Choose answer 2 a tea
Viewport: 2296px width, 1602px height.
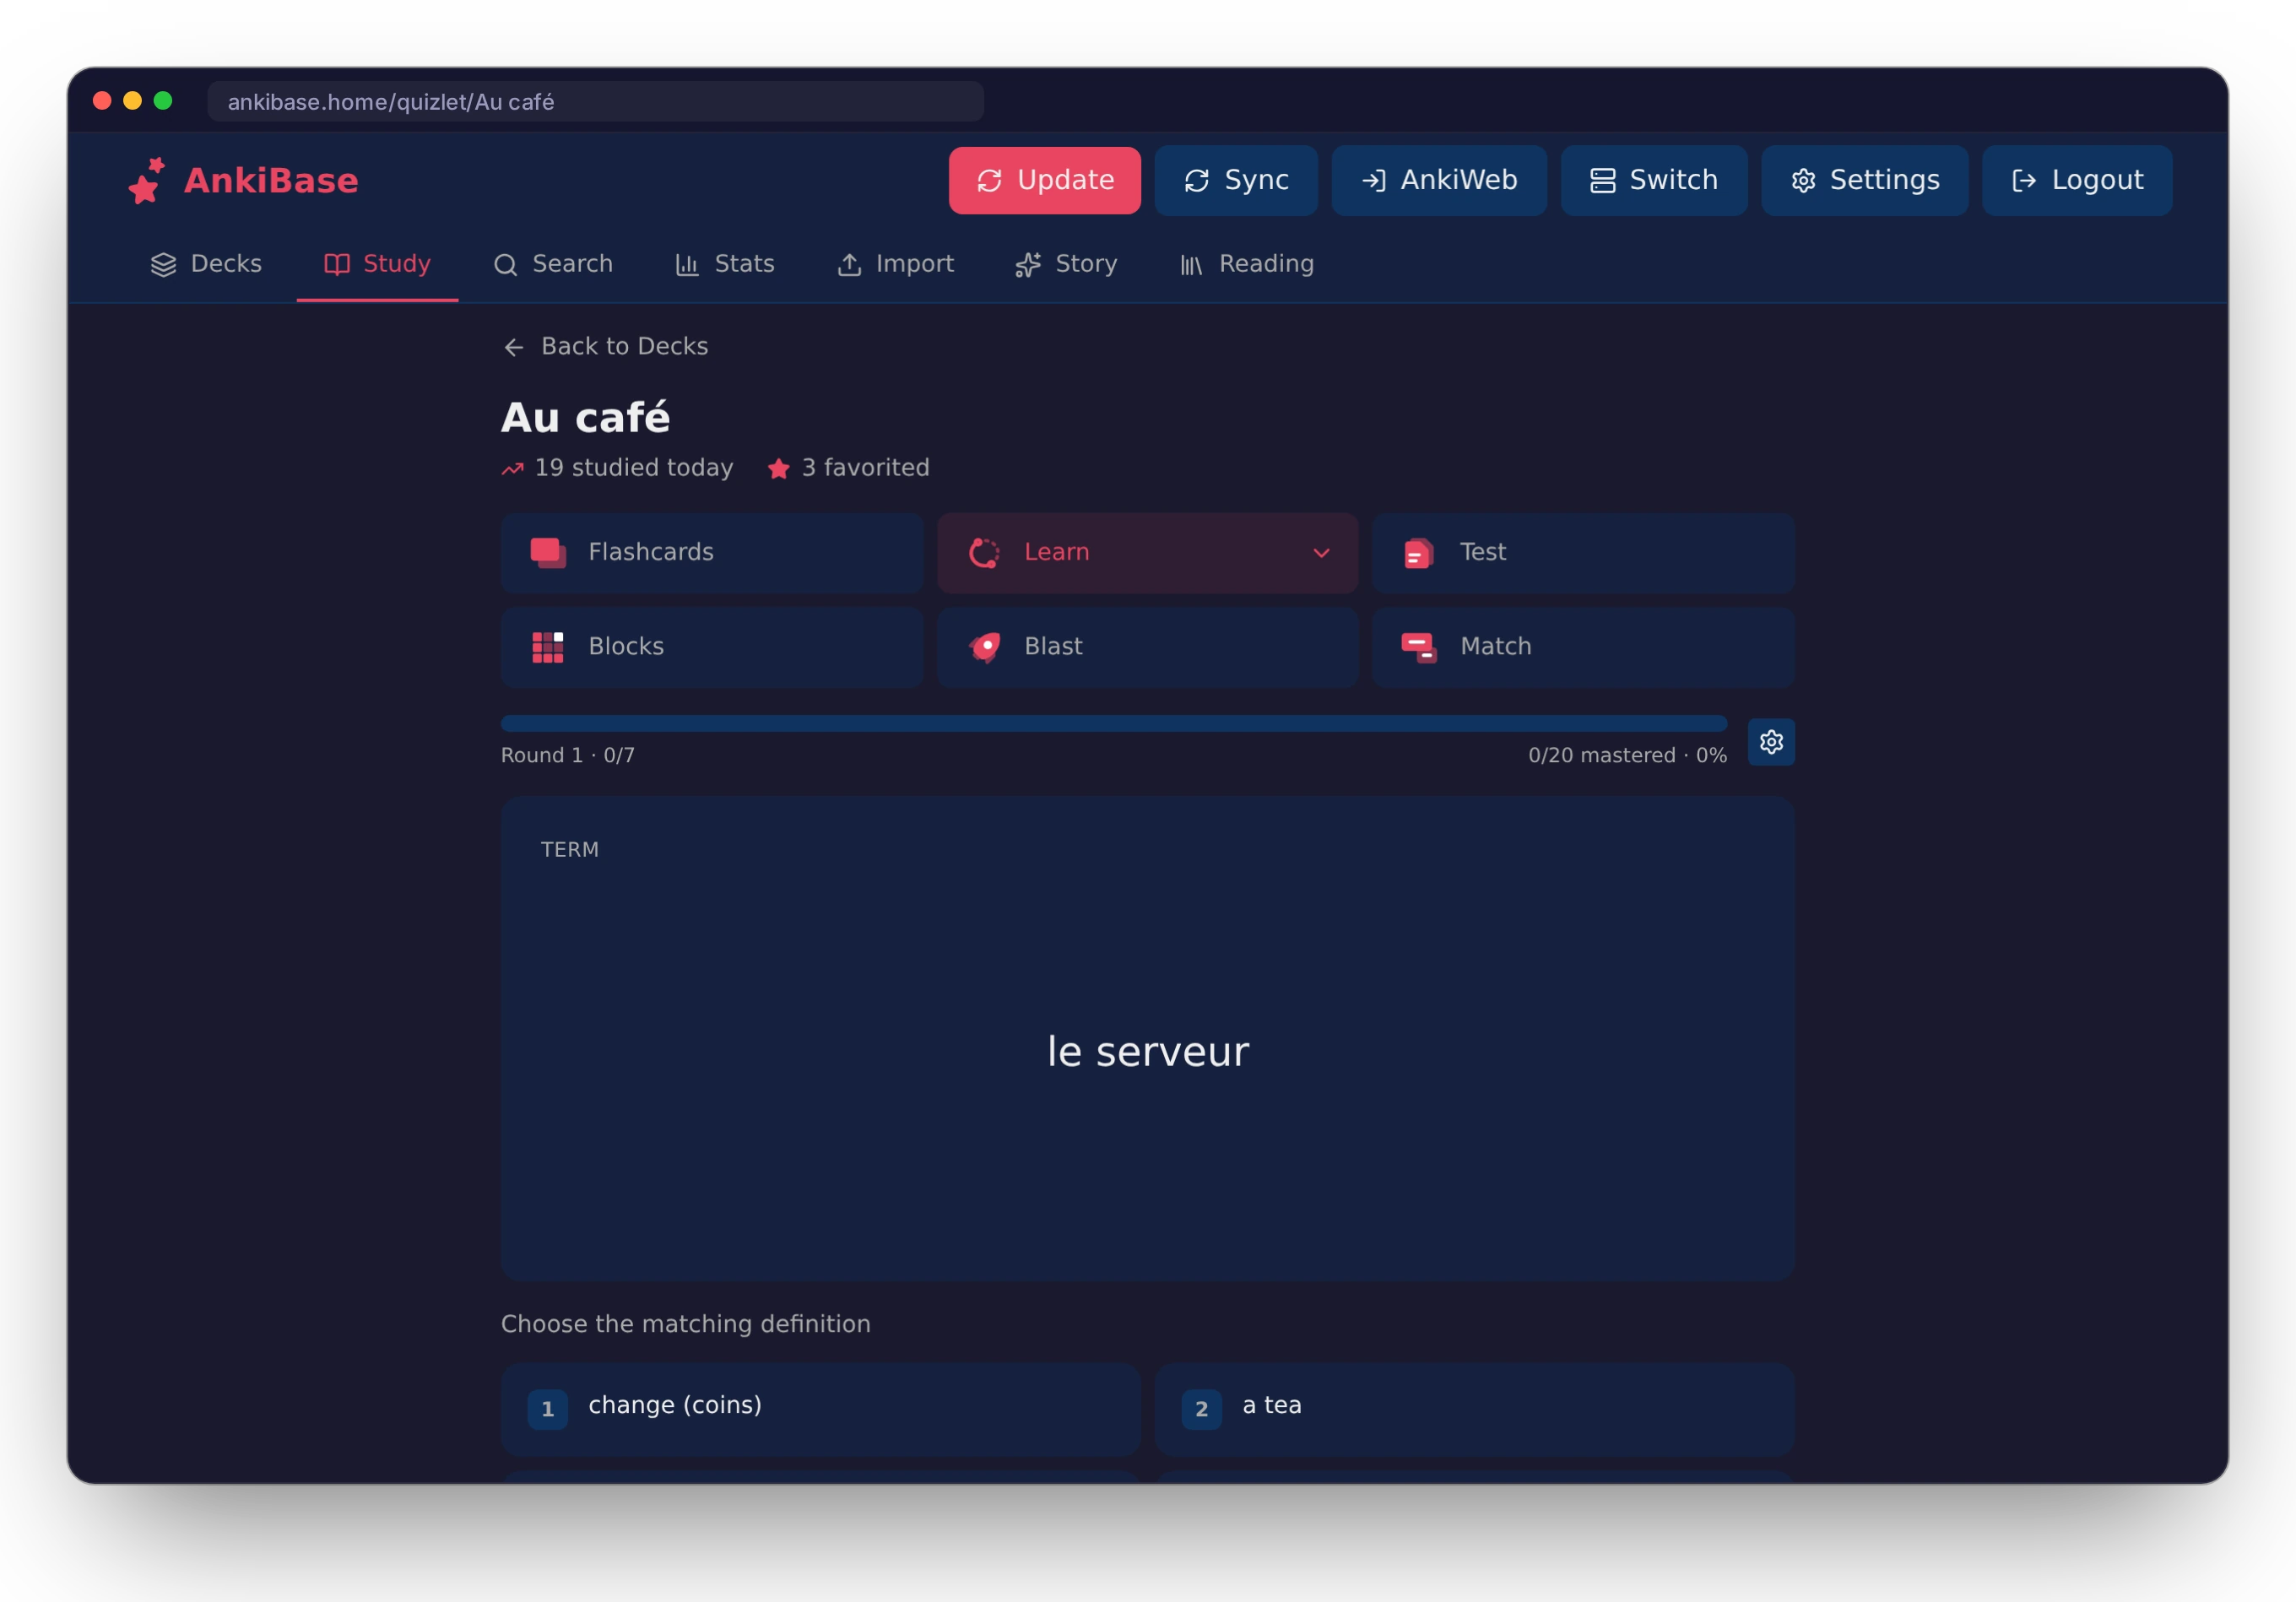pos(1475,1408)
